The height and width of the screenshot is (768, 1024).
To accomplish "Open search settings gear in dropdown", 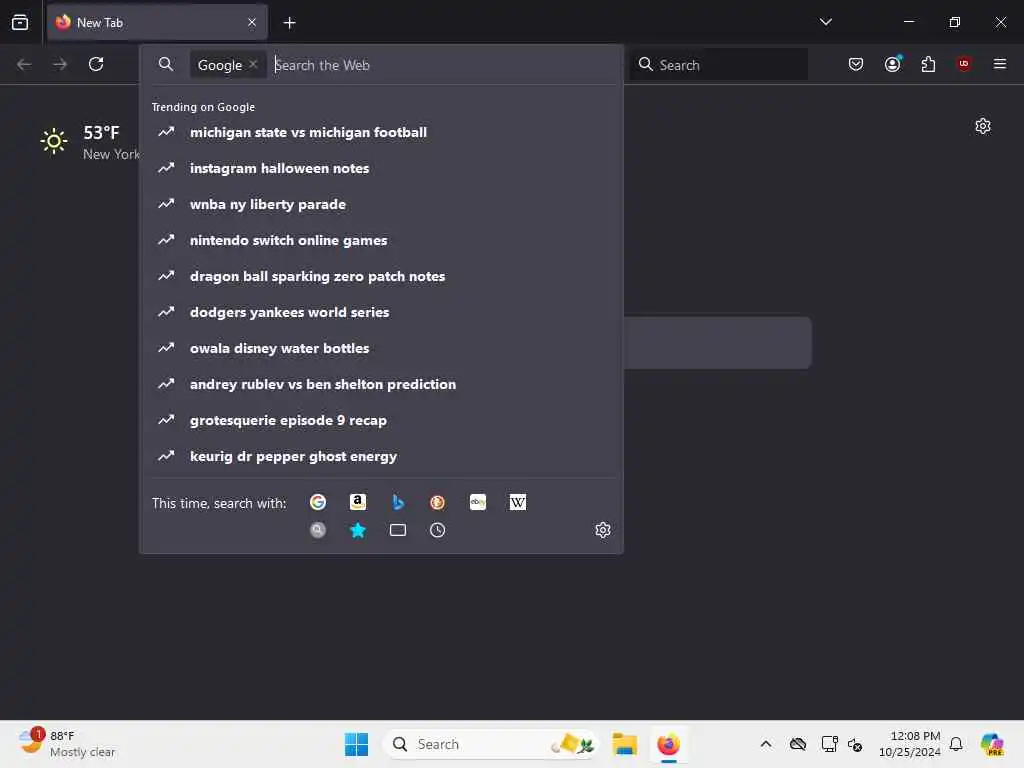I will (603, 530).
